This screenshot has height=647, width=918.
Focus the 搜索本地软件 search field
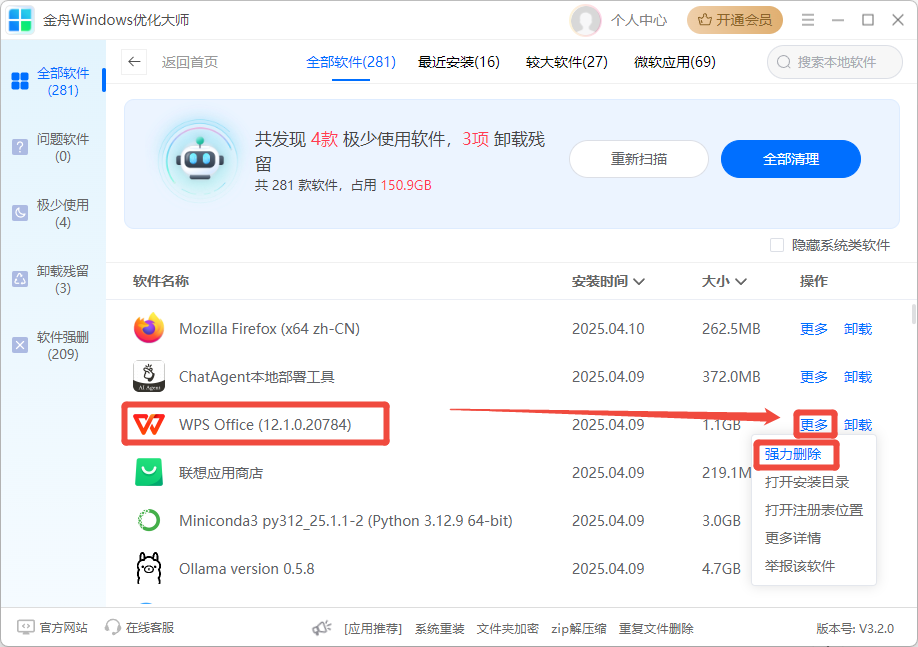click(x=835, y=62)
